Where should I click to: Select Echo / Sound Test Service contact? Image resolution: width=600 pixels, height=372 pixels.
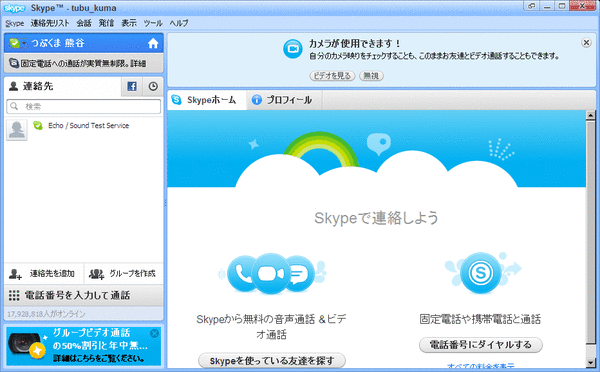tap(83, 129)
